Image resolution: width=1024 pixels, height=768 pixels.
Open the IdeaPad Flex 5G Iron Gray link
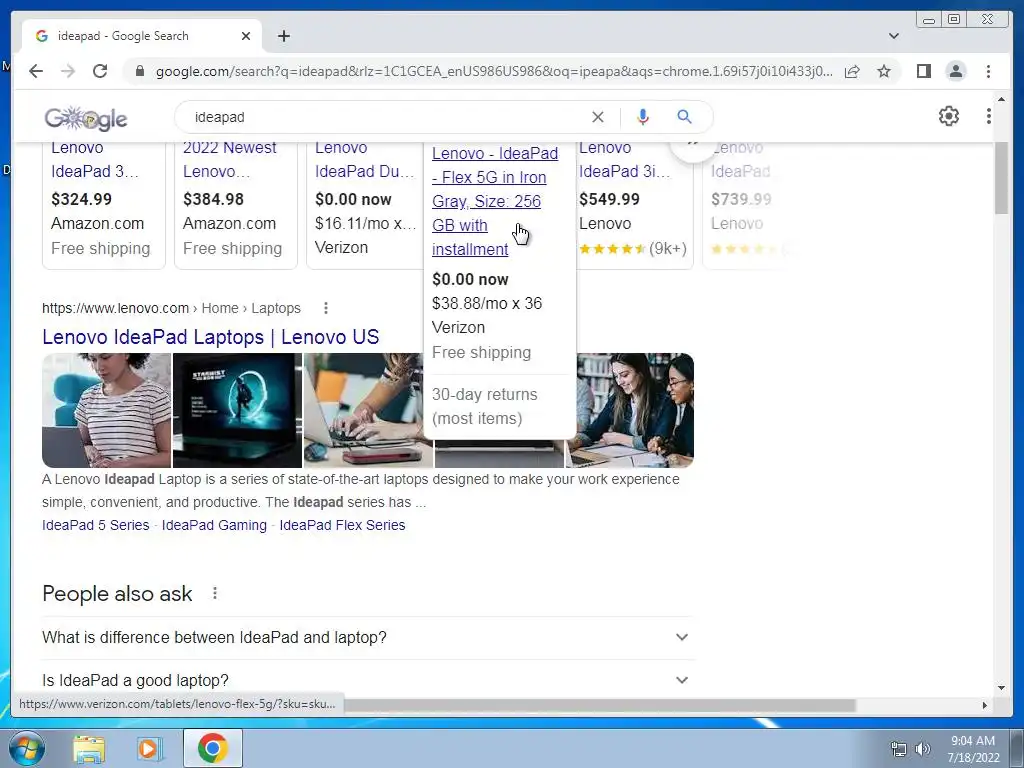click(x=494, y=201)
